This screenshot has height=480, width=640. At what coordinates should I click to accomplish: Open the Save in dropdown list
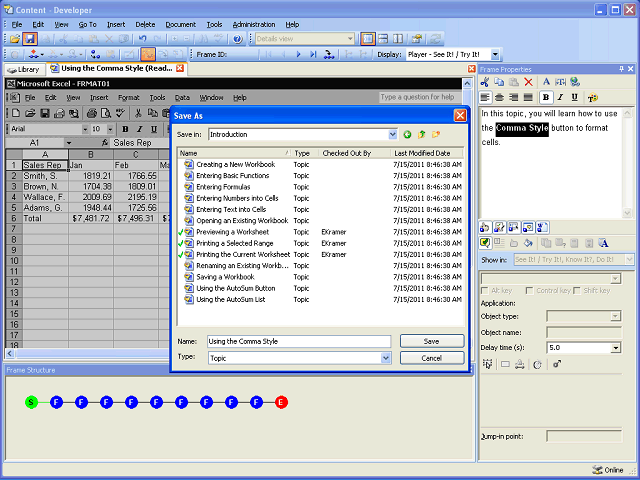pyautogui.click(x=392, y=134)
